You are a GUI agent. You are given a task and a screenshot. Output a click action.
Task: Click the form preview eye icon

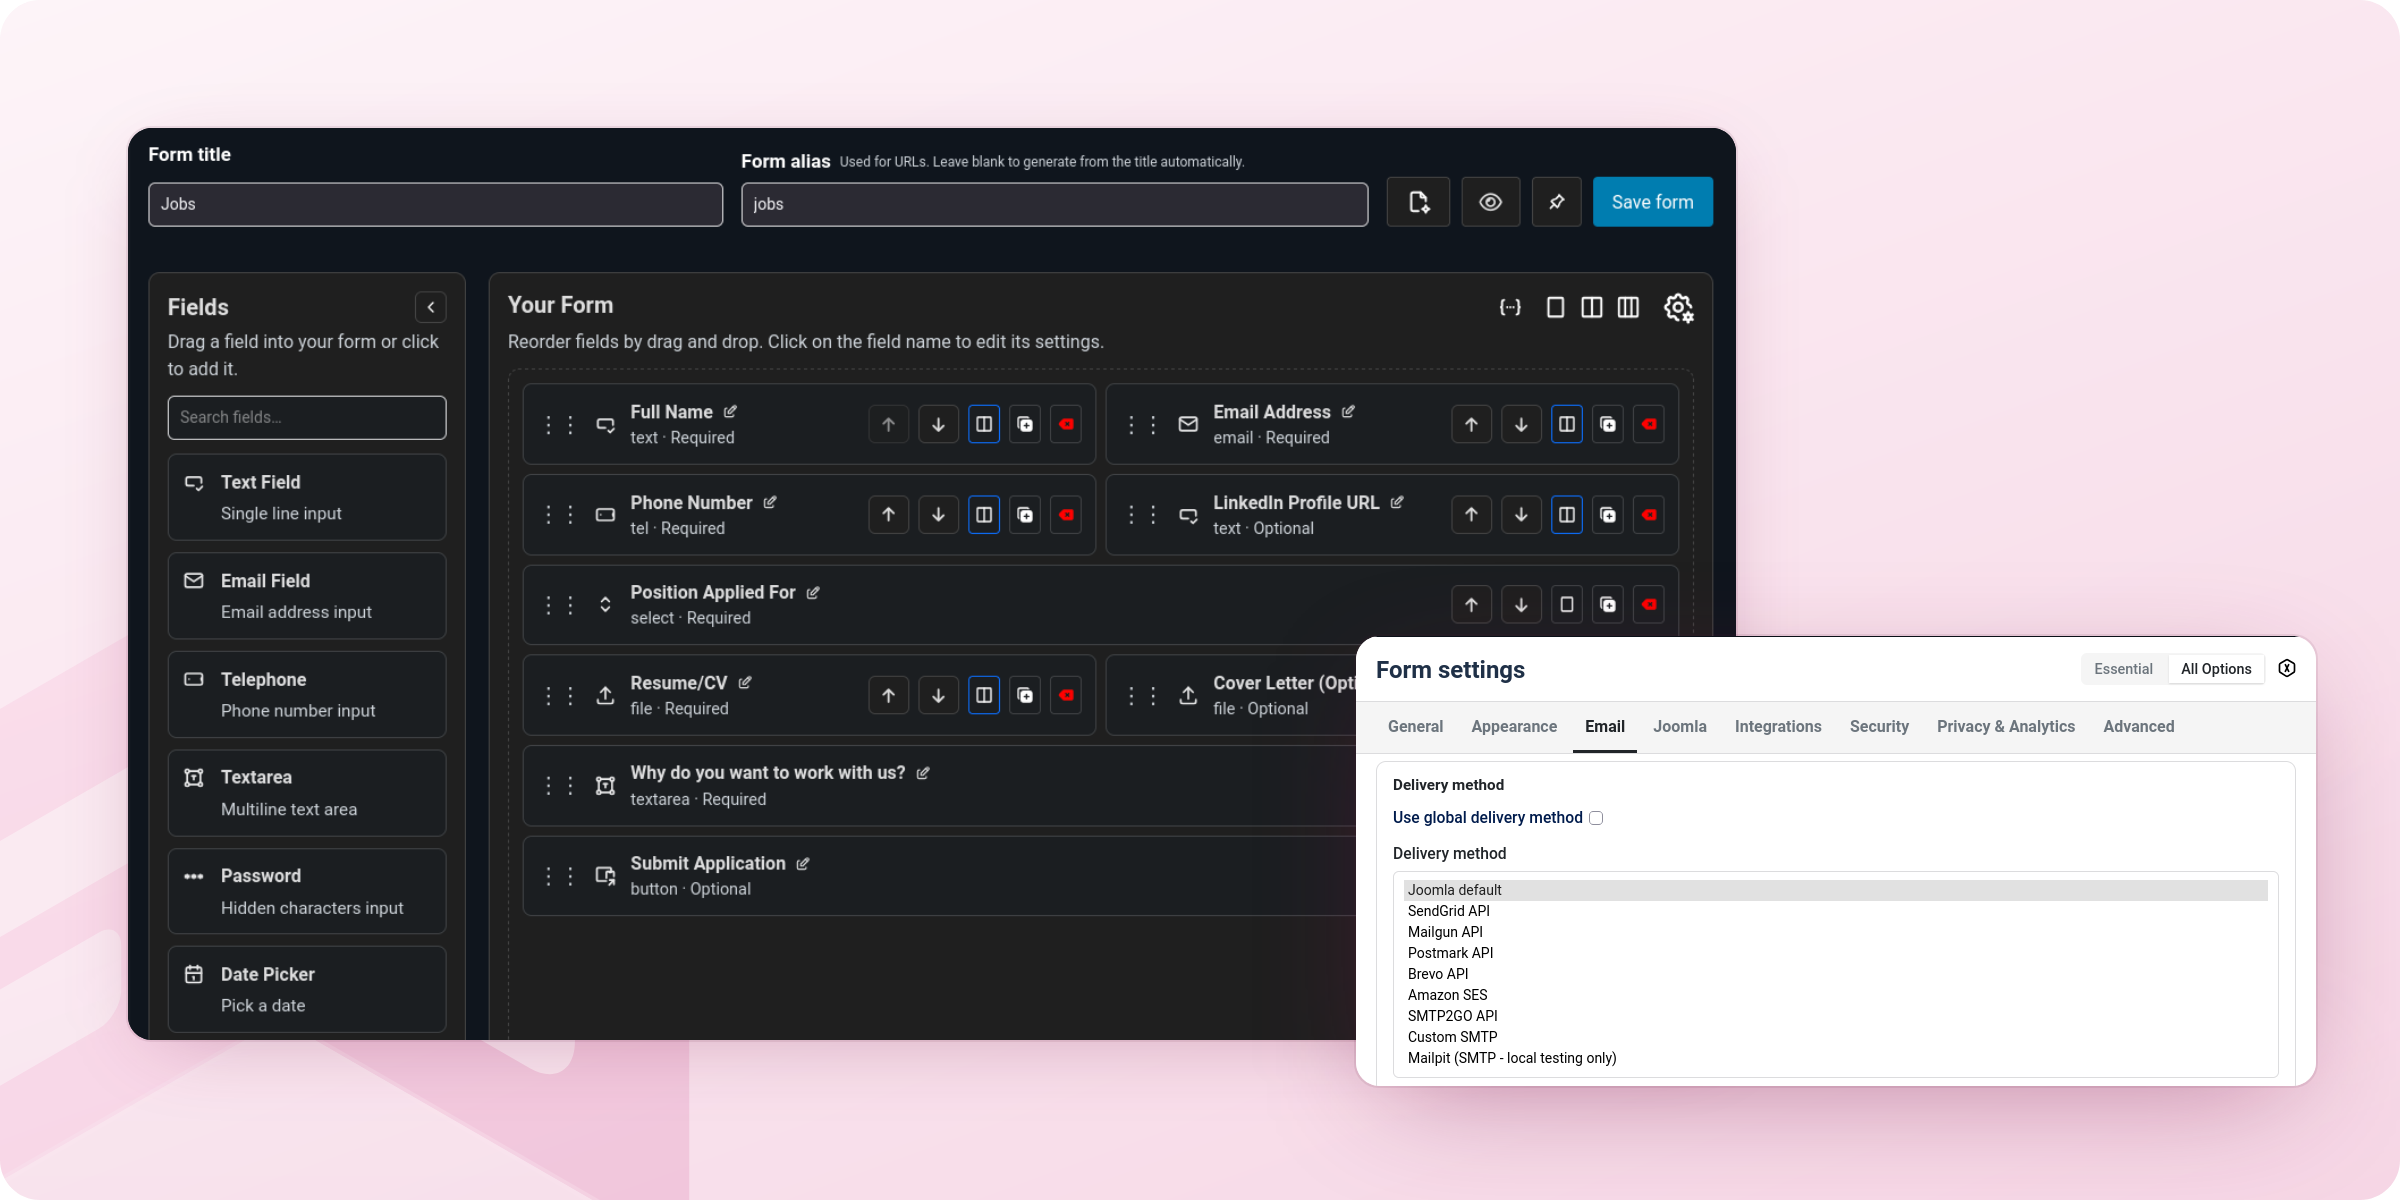pos(1490,202)
